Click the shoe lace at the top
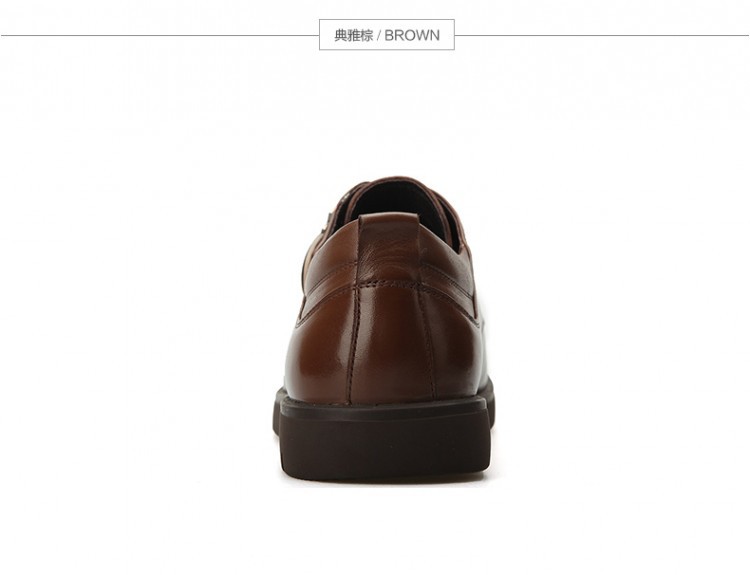This screenshot has height=575, width=750. [383, 184]
